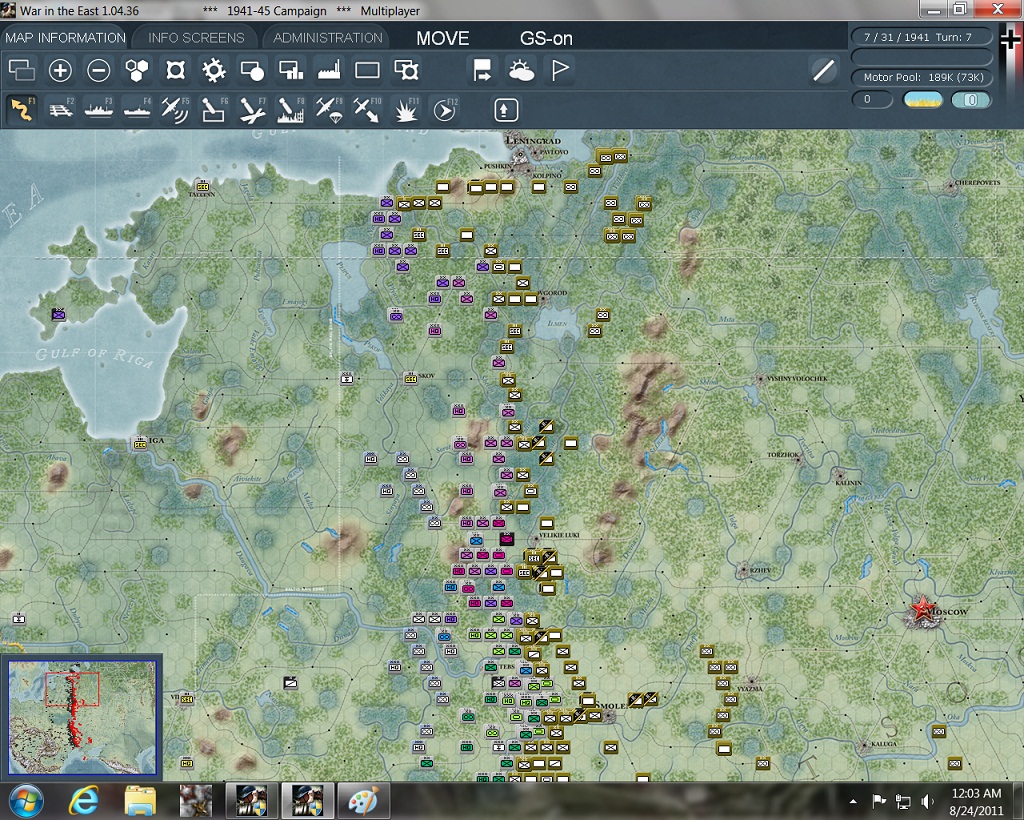Open the Paint palette taskbar icon

click(x=363, y=801)
